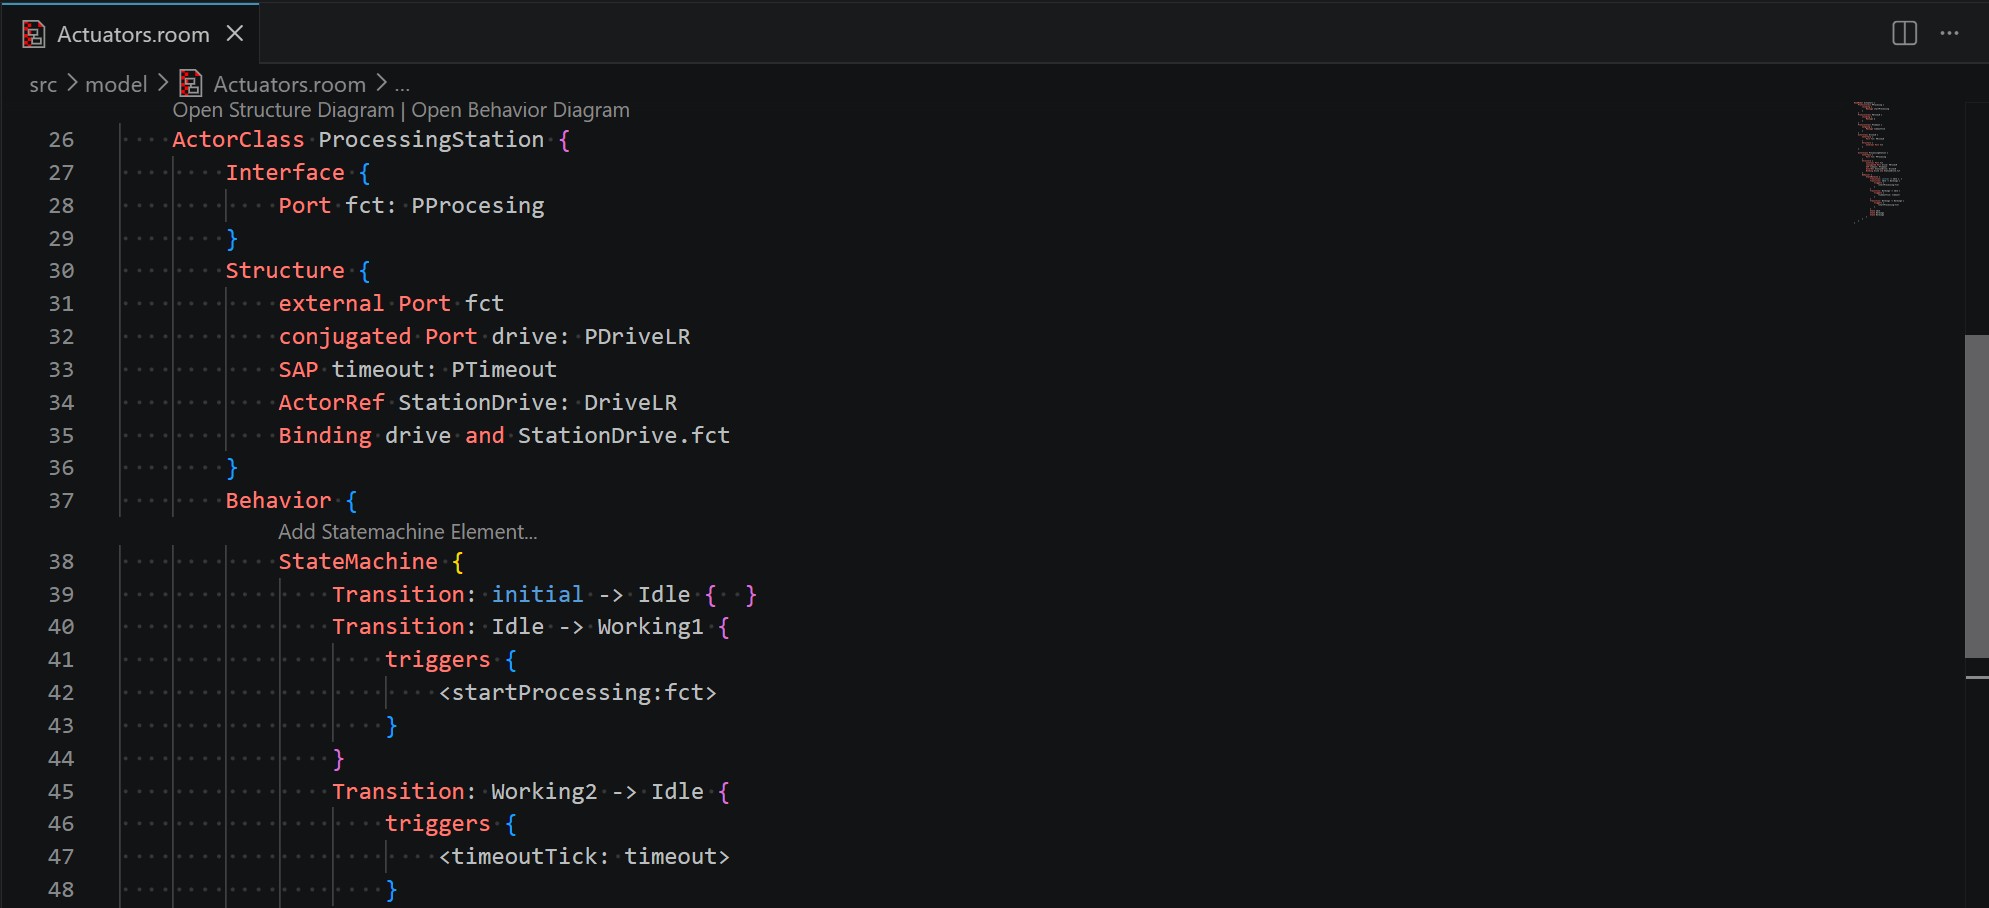The image size is (1989, 908).
Task: Open the More Actions ellipsis menu
Action: coord(1949,33)
